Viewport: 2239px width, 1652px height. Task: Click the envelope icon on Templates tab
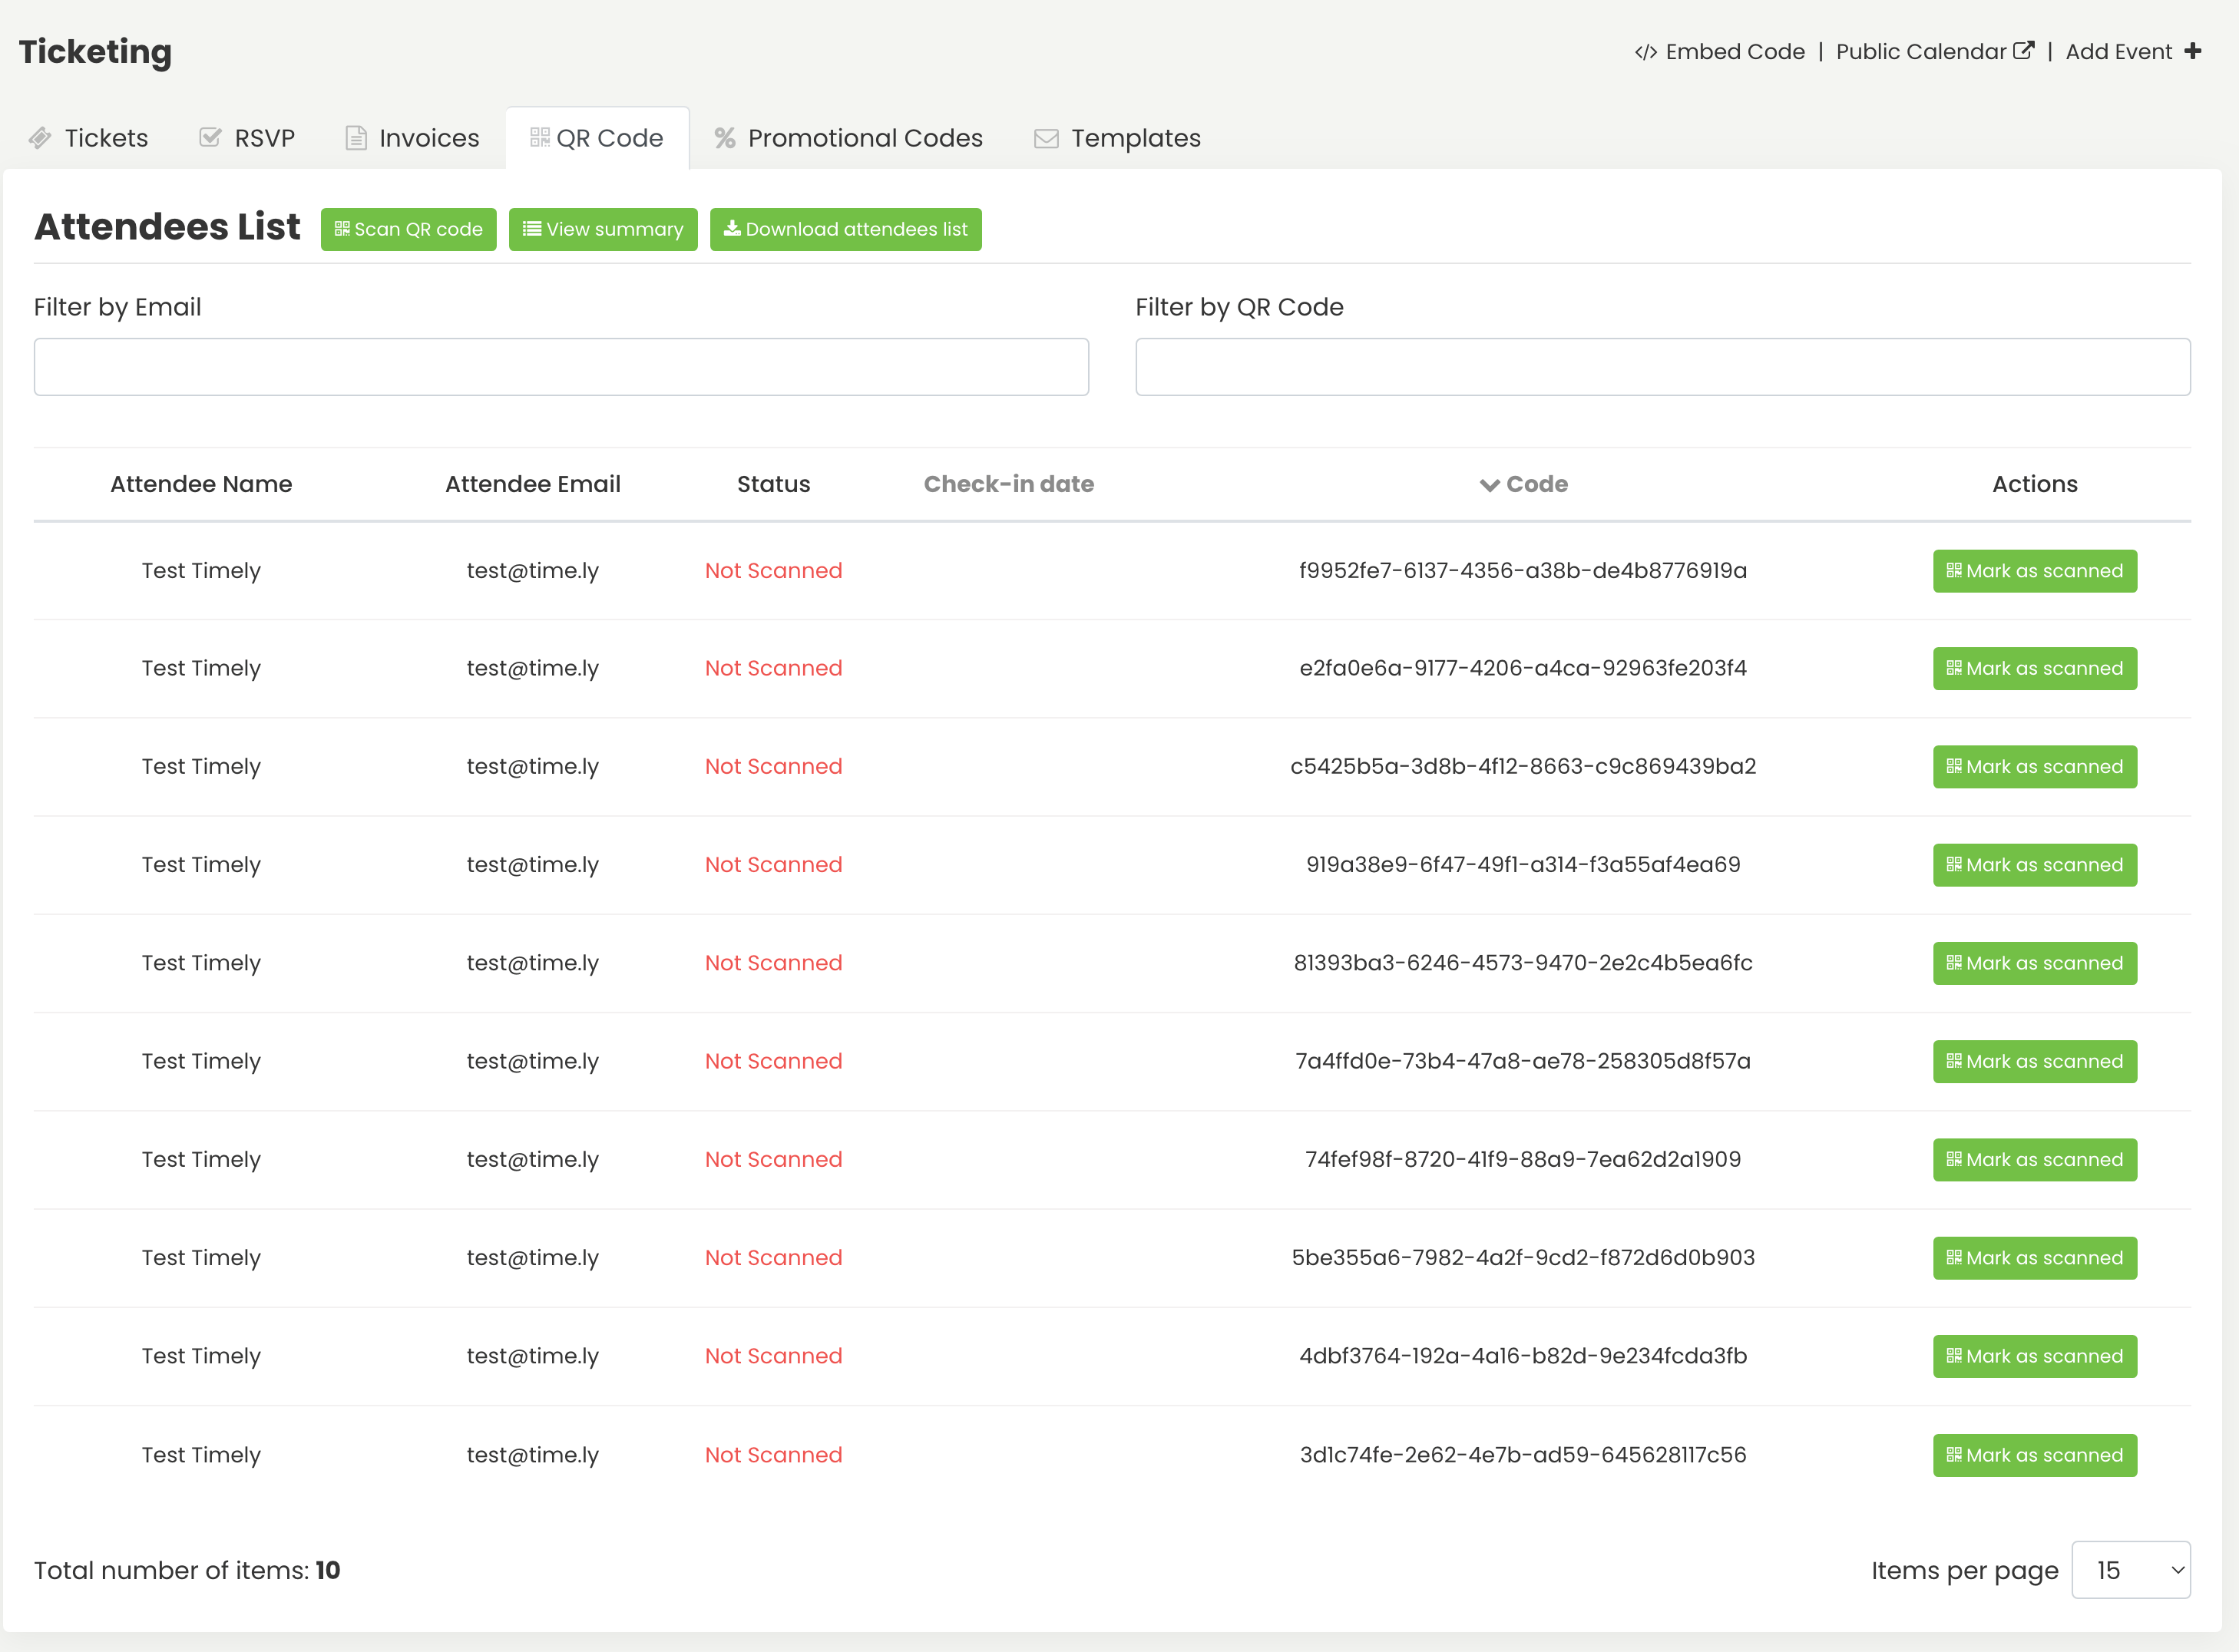point(1046,139)
